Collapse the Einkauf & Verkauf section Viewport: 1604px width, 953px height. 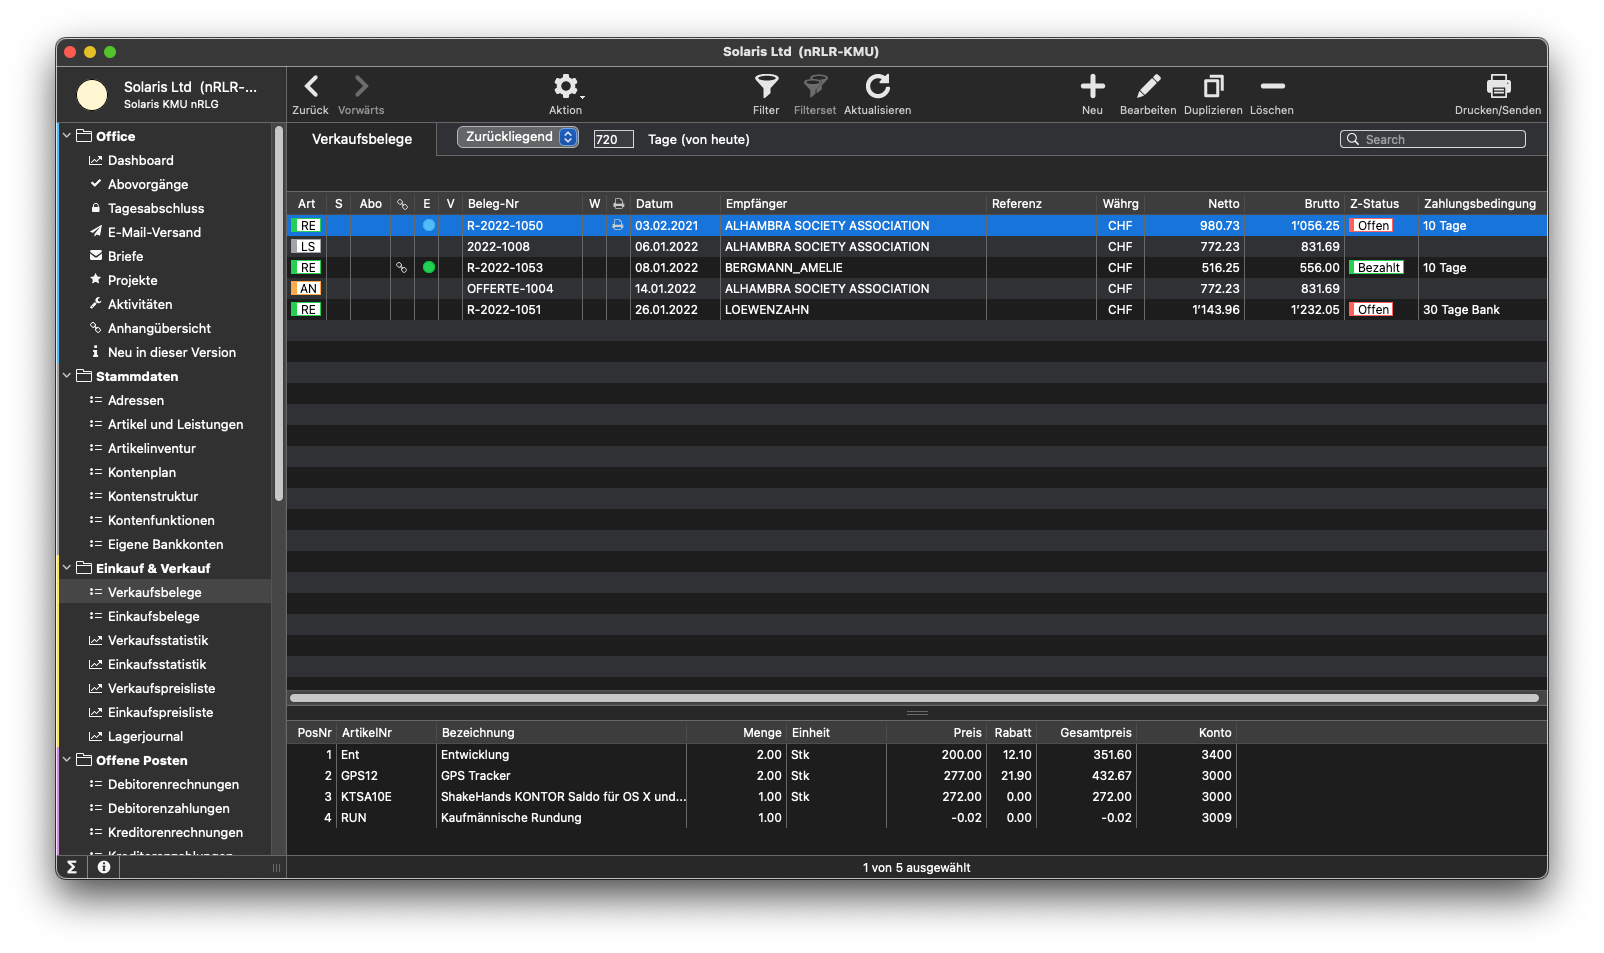pyautogui.click(x=67, y=568)
